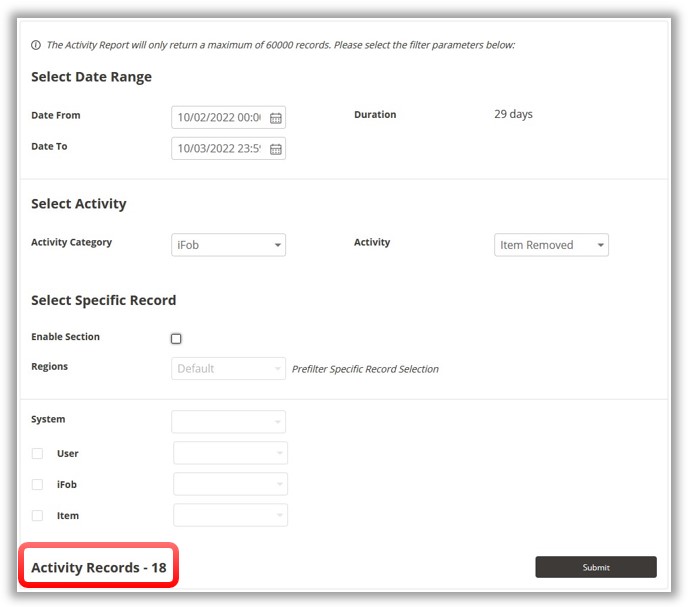The image size is (689, 607).
Task: Open the Date To calendar picker icon
Action: [x=276, y=149]
